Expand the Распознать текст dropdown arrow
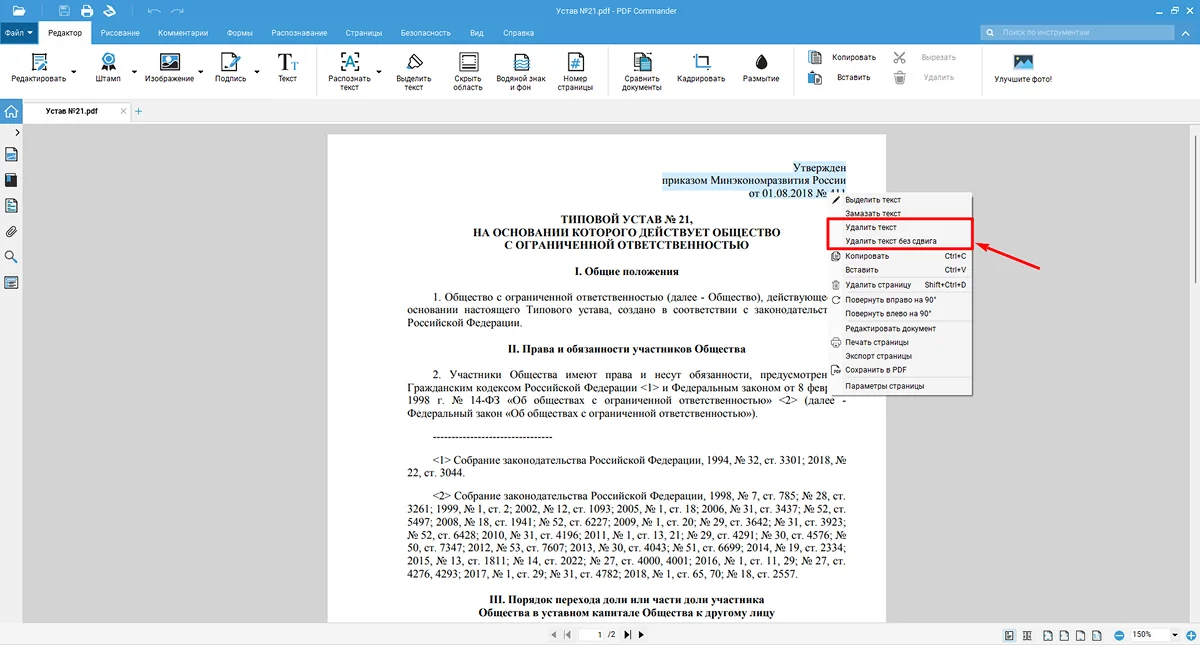 [378, 71]
